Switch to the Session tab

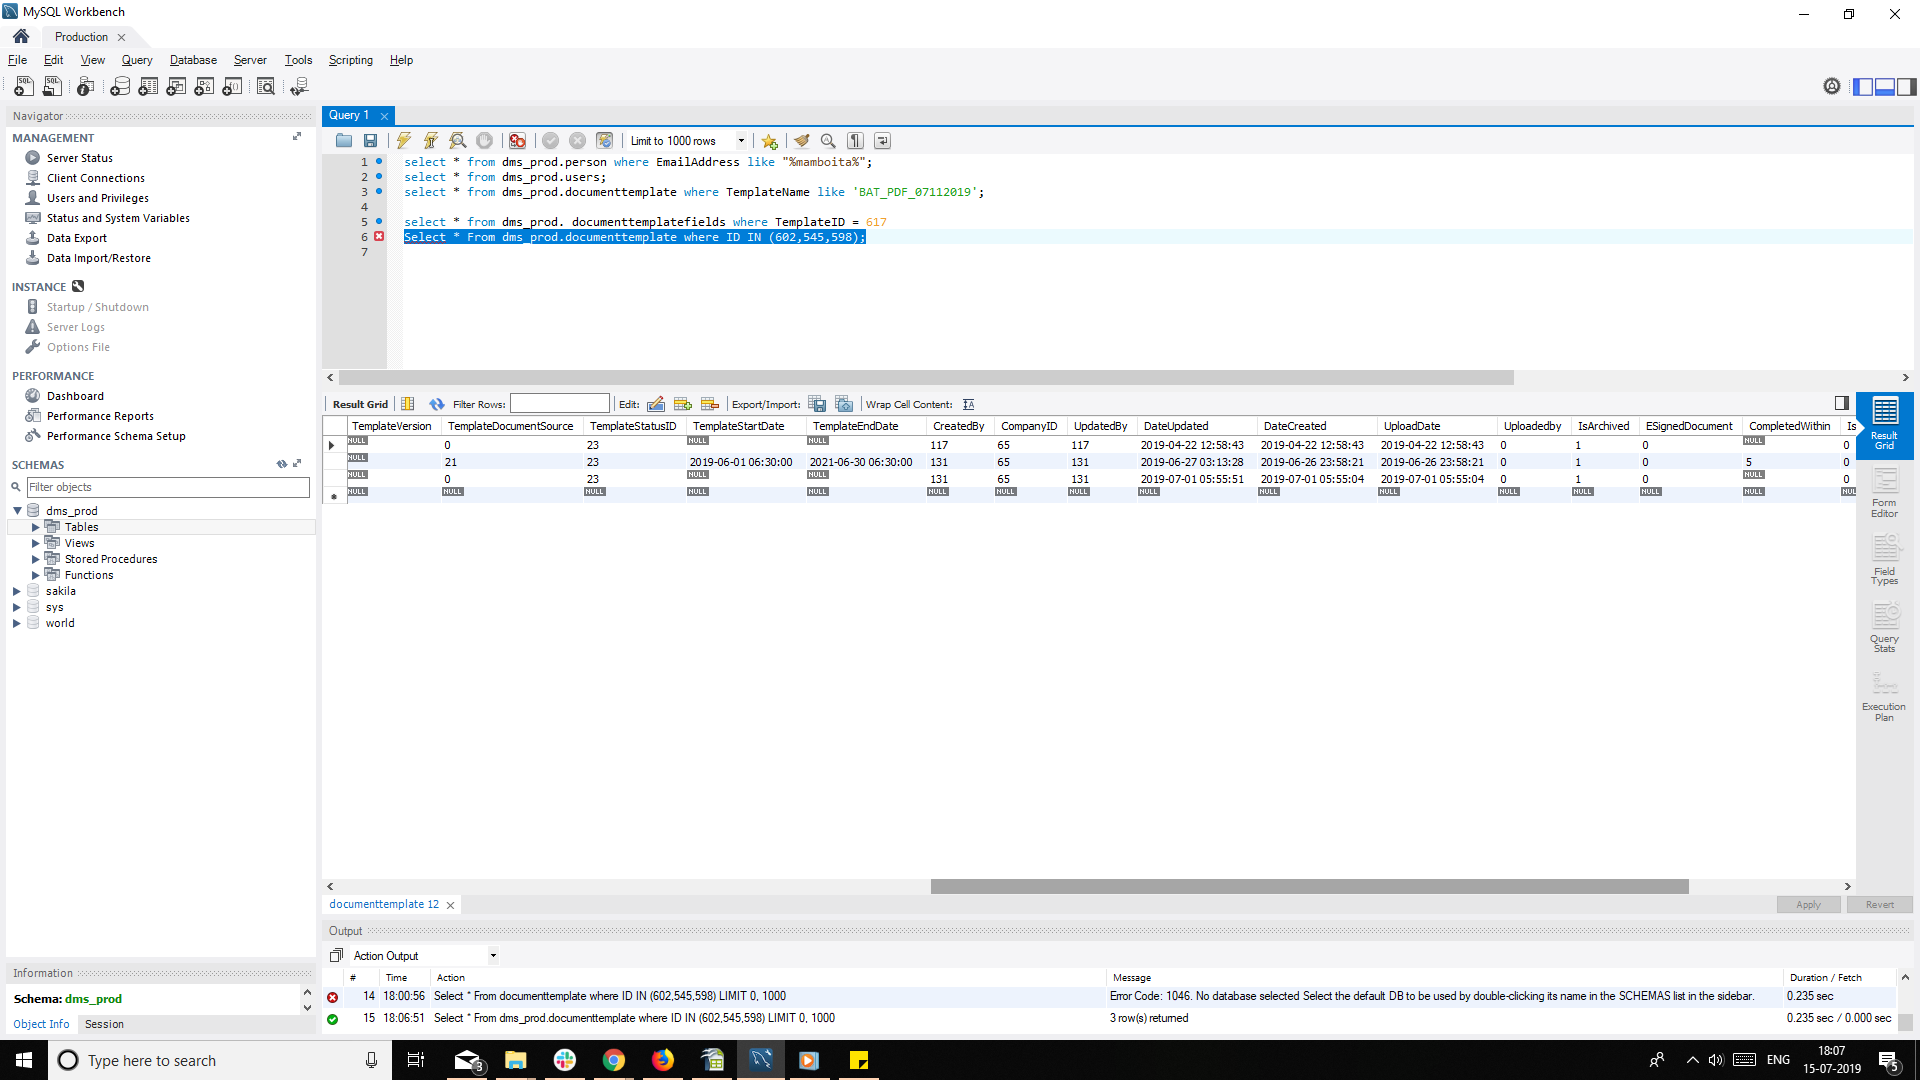104,1024
